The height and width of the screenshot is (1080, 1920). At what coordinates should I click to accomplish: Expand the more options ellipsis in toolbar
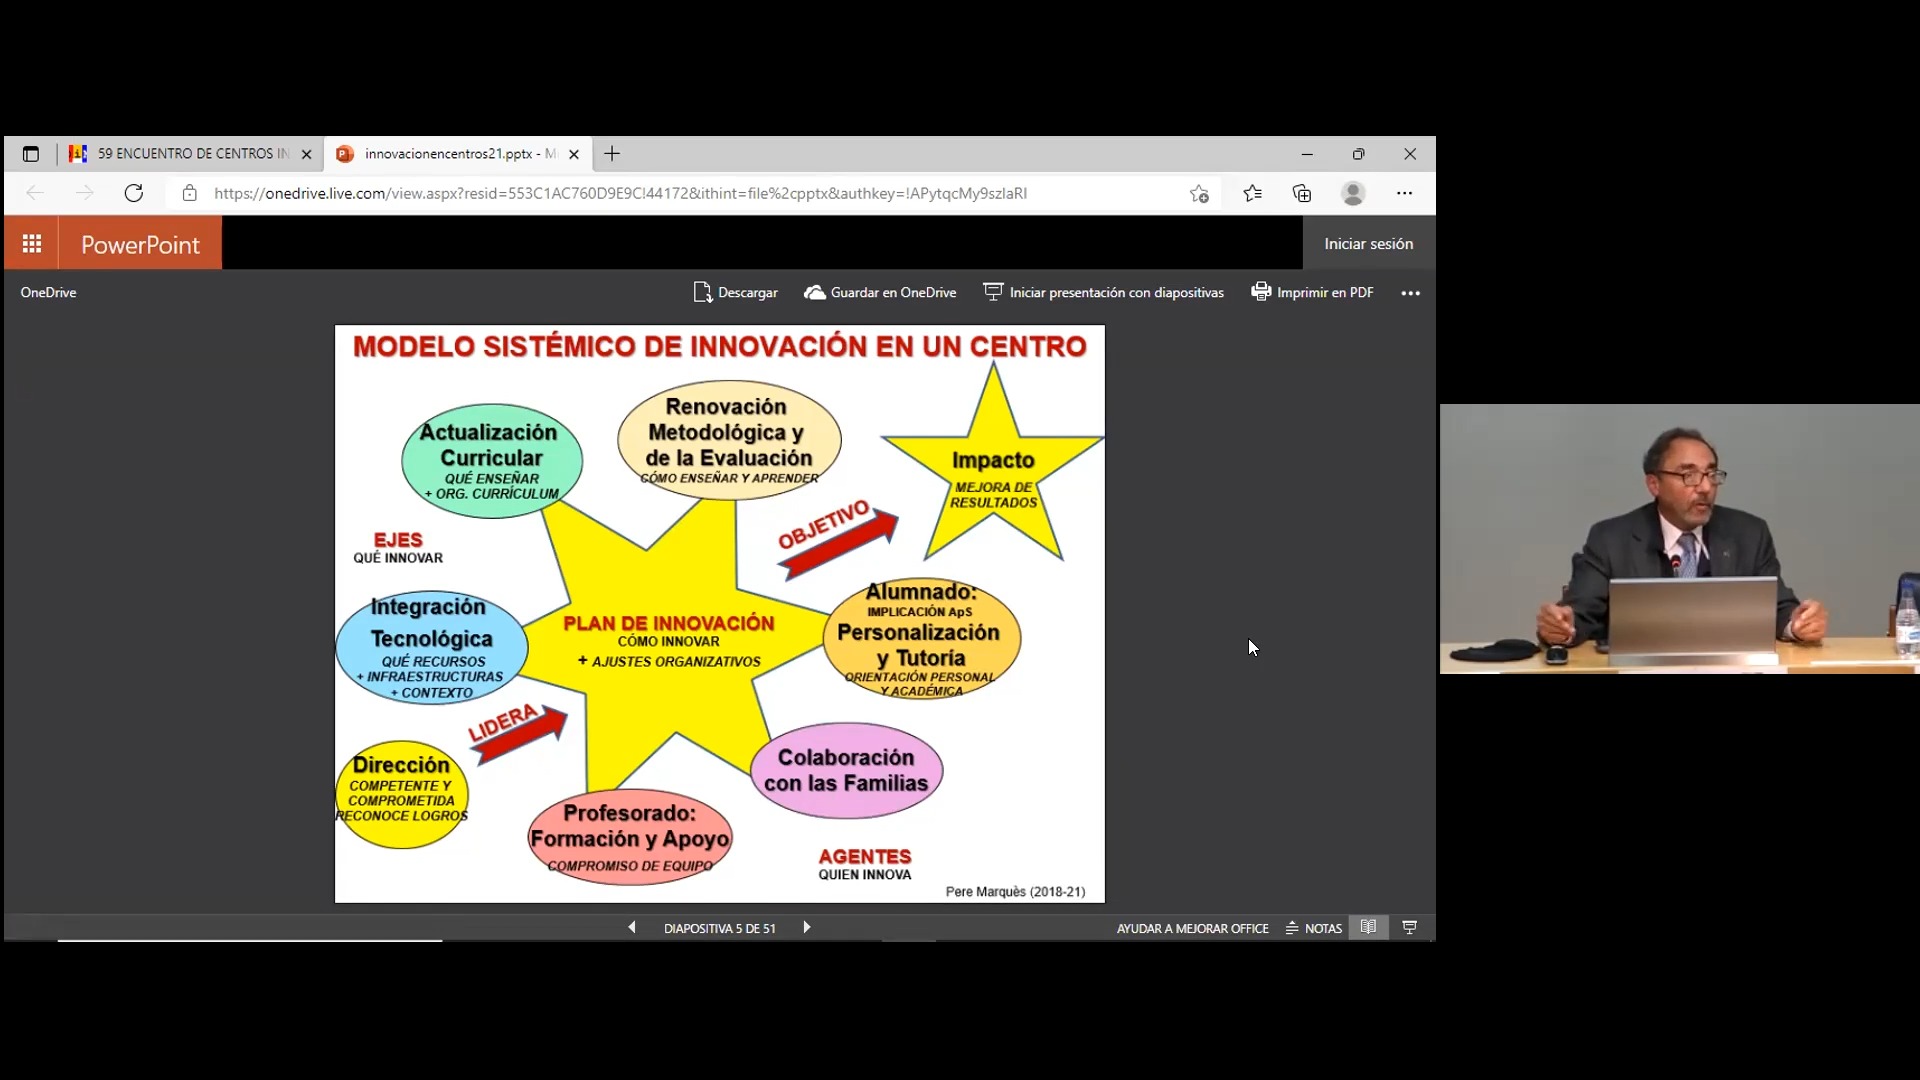[1410, 293]
